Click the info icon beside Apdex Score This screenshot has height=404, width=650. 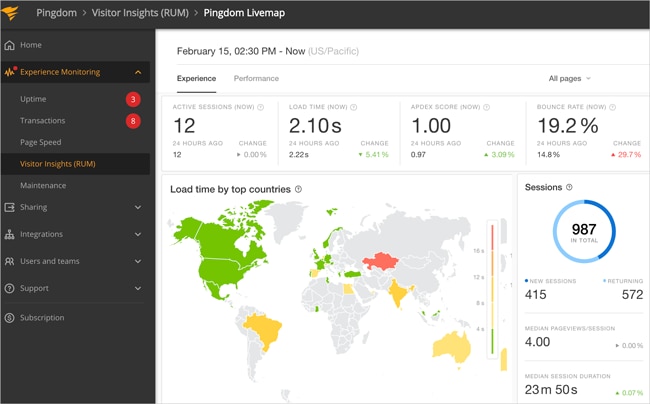click(487, 107)
